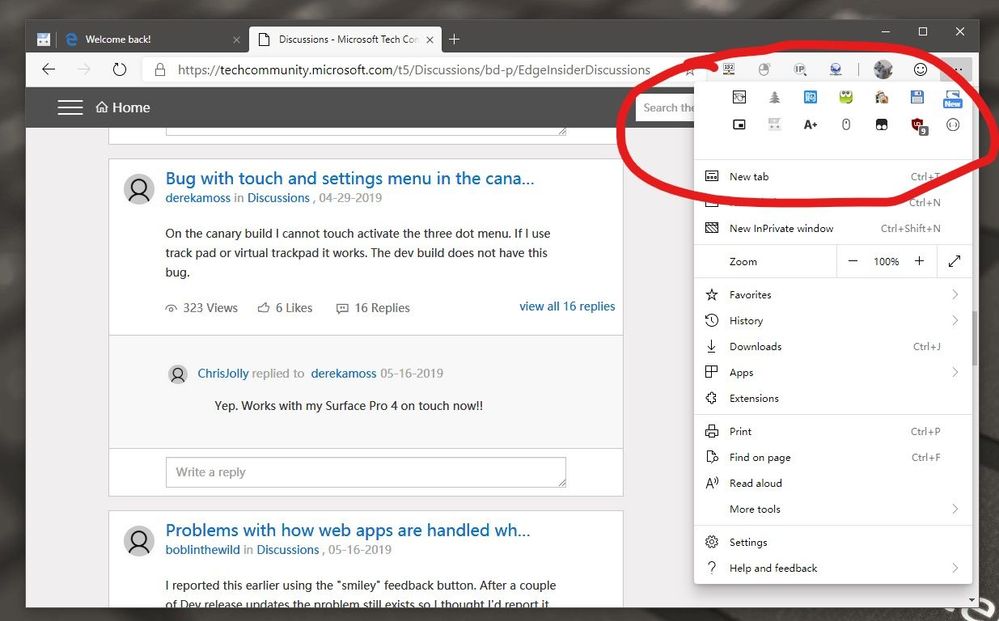This screenshot has width=999, height=621.
Task: Expand the Apps submenu chevron
Action: 955,372
